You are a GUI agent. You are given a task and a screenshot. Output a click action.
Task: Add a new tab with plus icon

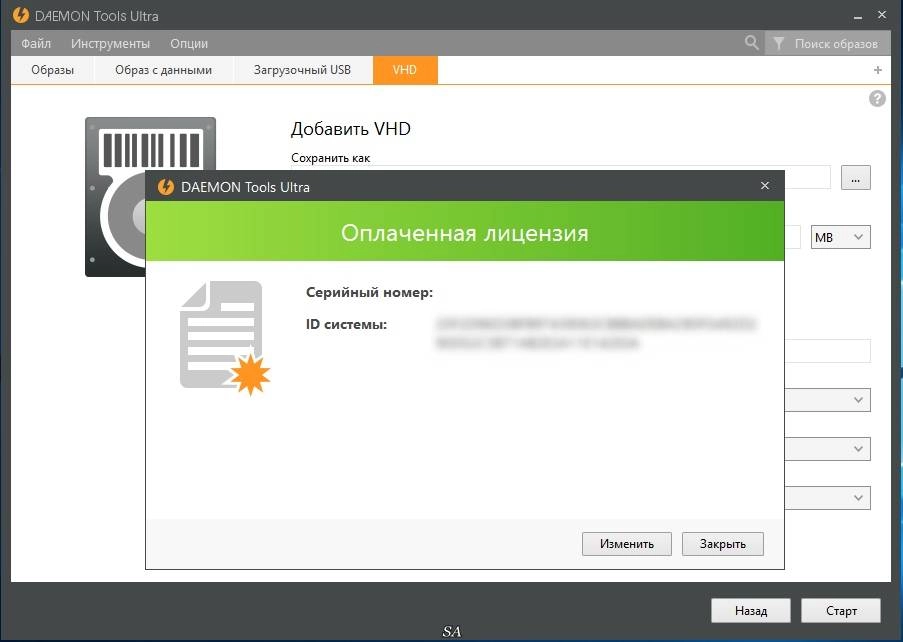click(878, 70)
